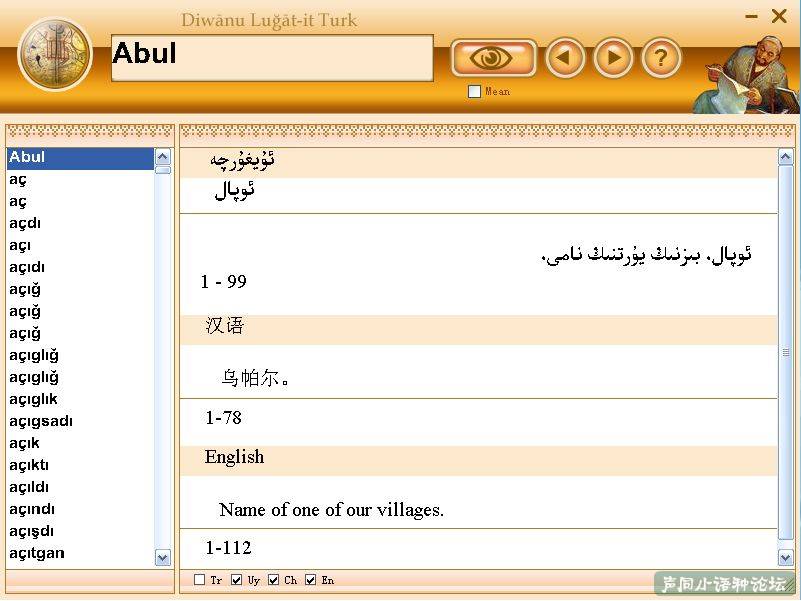This screenshot has width=801, height=601.
Task: Click the page reference 1-78
Action: click(223, 418)
